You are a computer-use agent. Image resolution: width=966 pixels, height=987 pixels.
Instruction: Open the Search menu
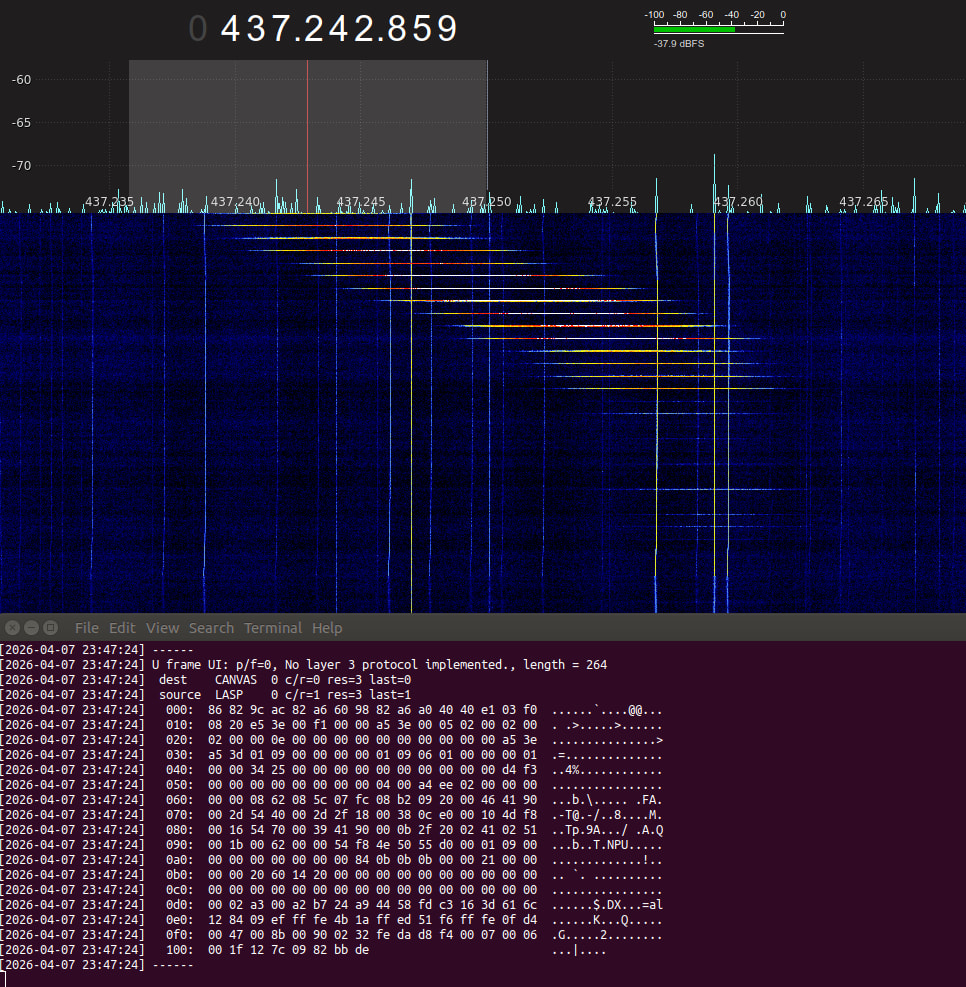[x=211, y=628]
